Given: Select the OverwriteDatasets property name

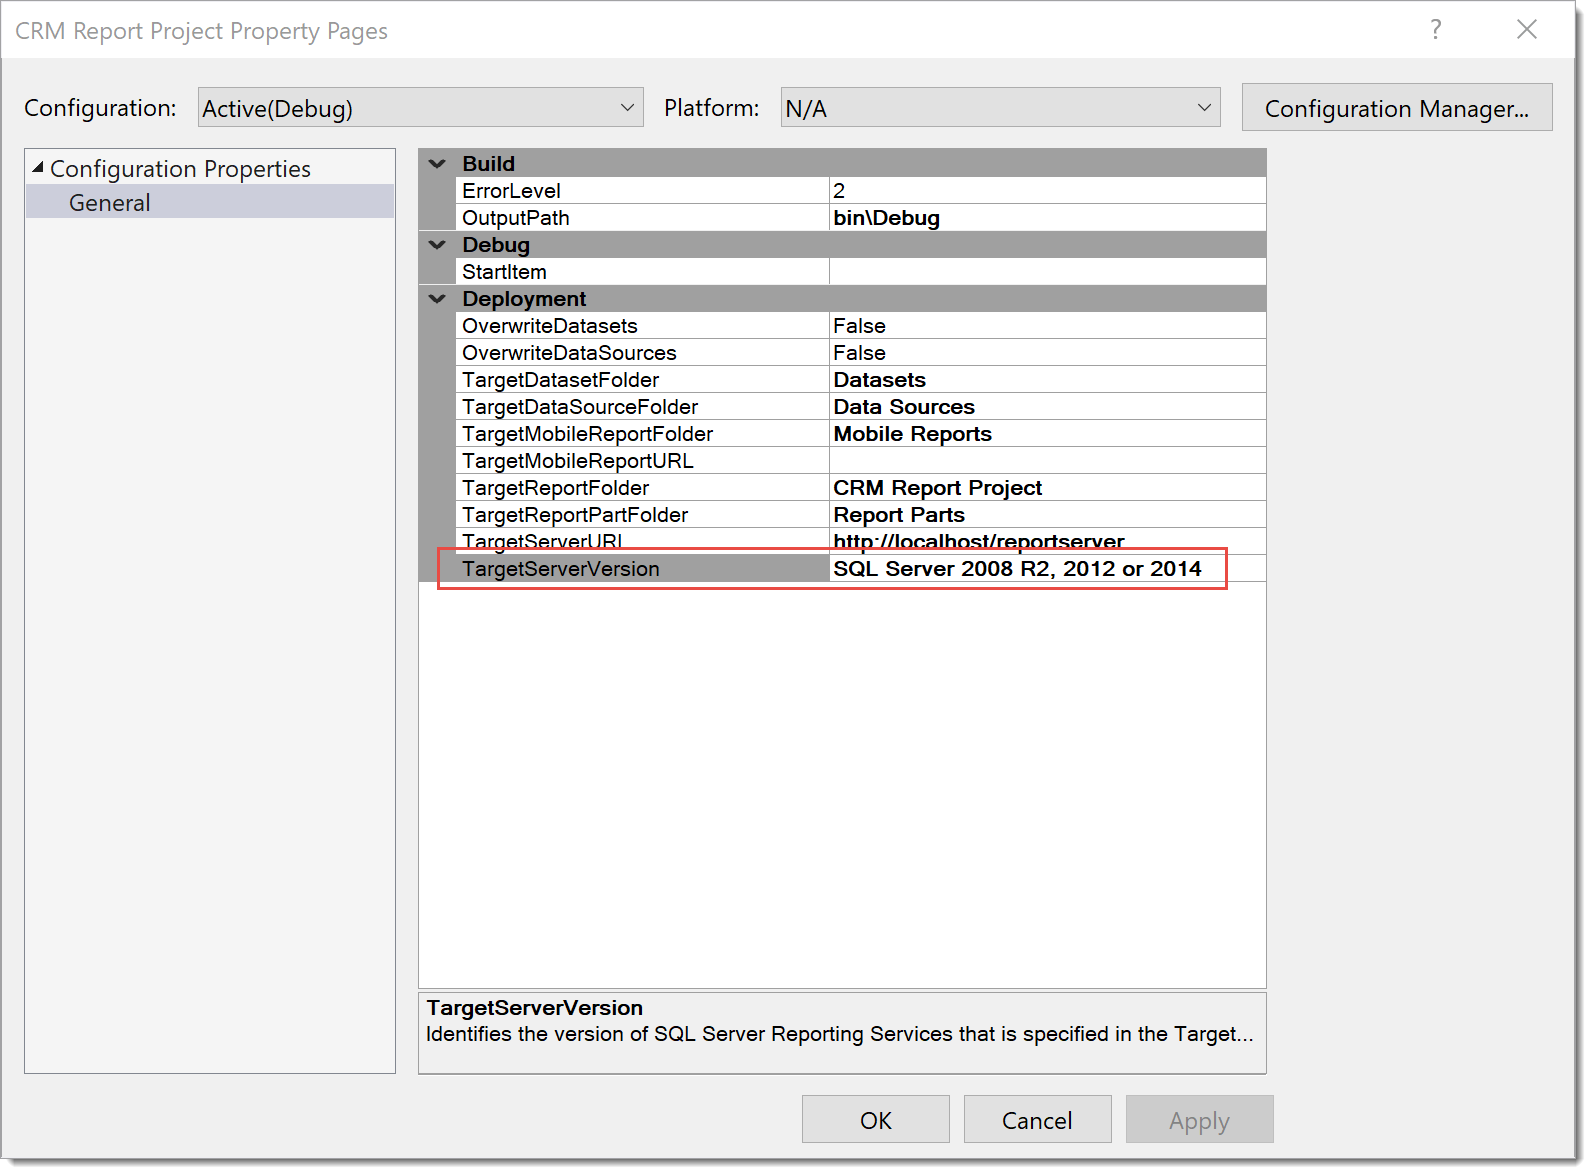Looking at the screenshot, I should [643, 325].
